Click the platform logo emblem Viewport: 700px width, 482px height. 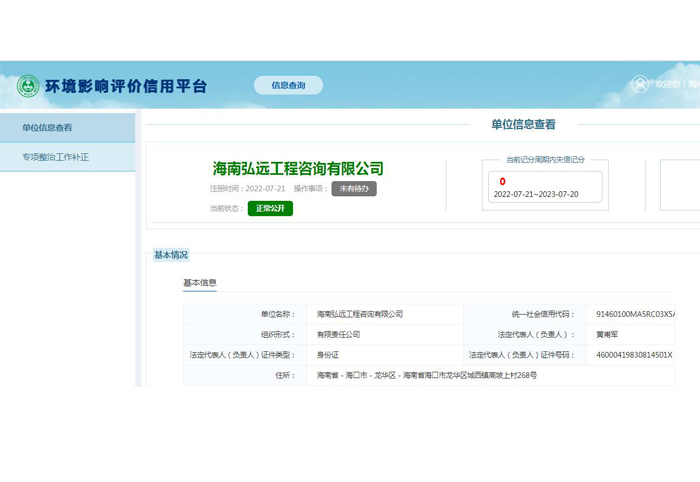[28, 86]
